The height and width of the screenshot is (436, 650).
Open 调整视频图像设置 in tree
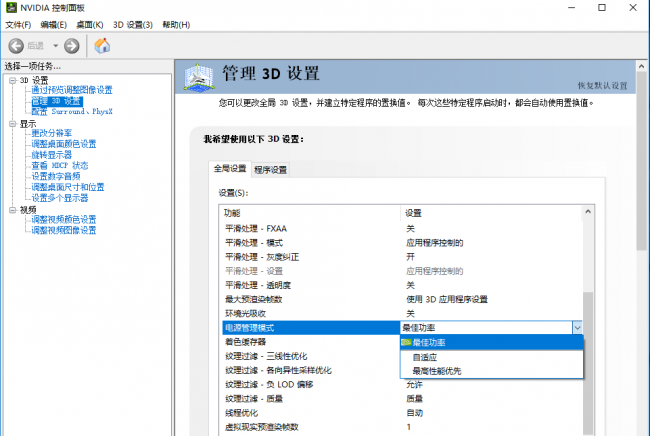coord(63,230)
